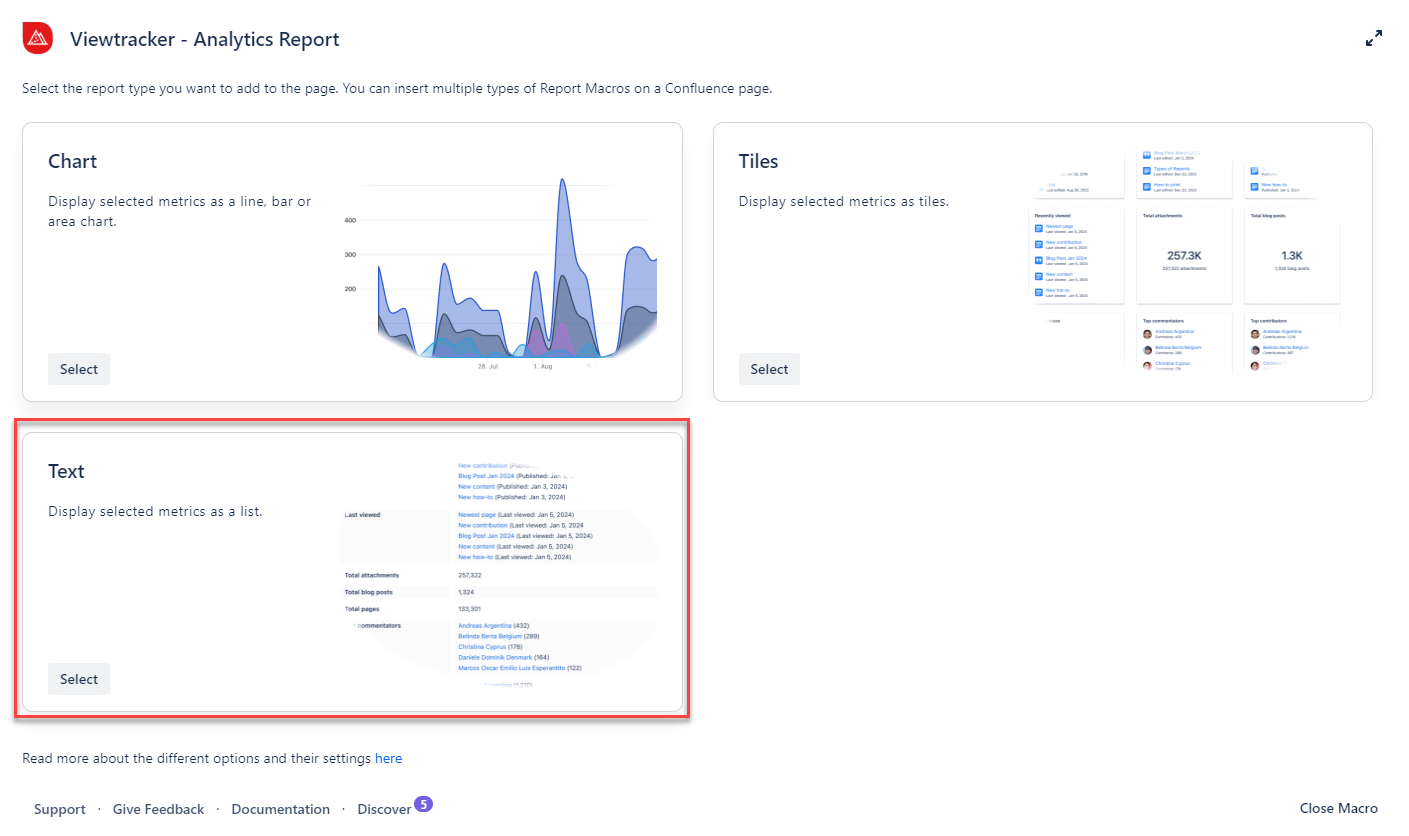1409x836 pixels.
Task: Click the Text card heading
Action: click(x=66, y=471)
